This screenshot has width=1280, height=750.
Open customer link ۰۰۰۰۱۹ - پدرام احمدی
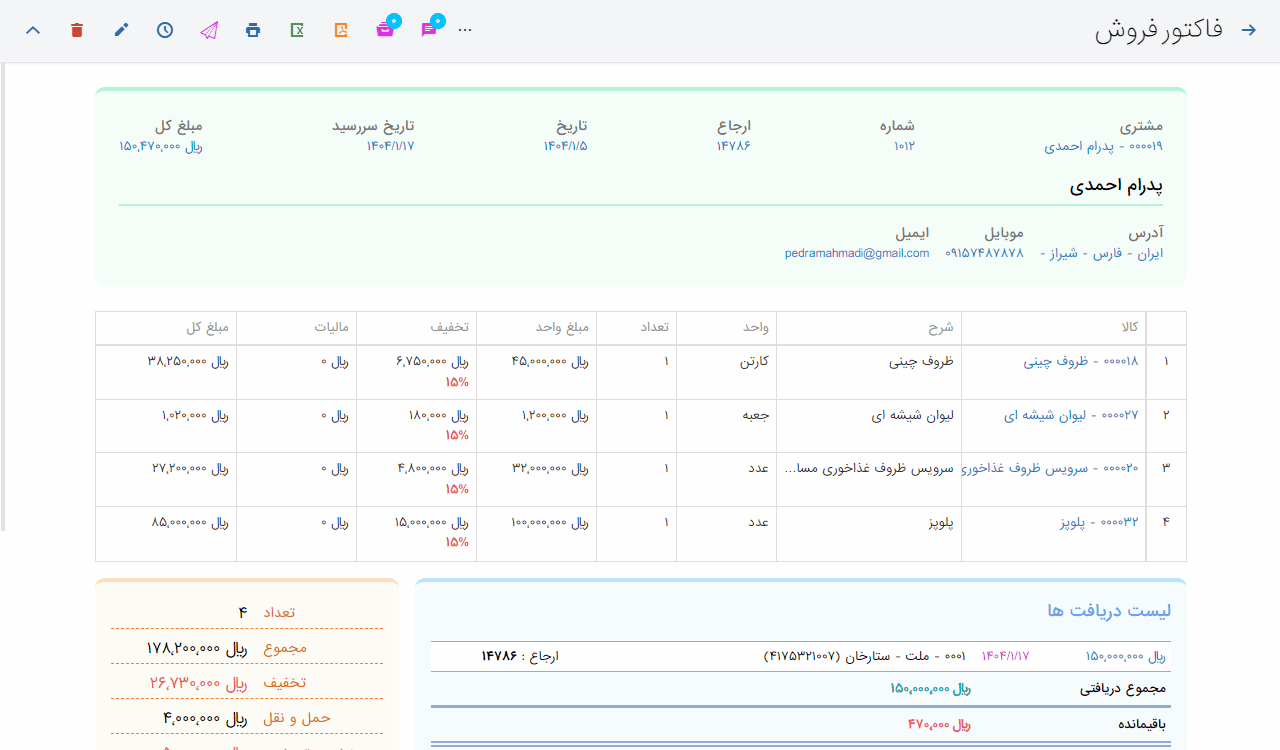click(x=1103, y=146)
